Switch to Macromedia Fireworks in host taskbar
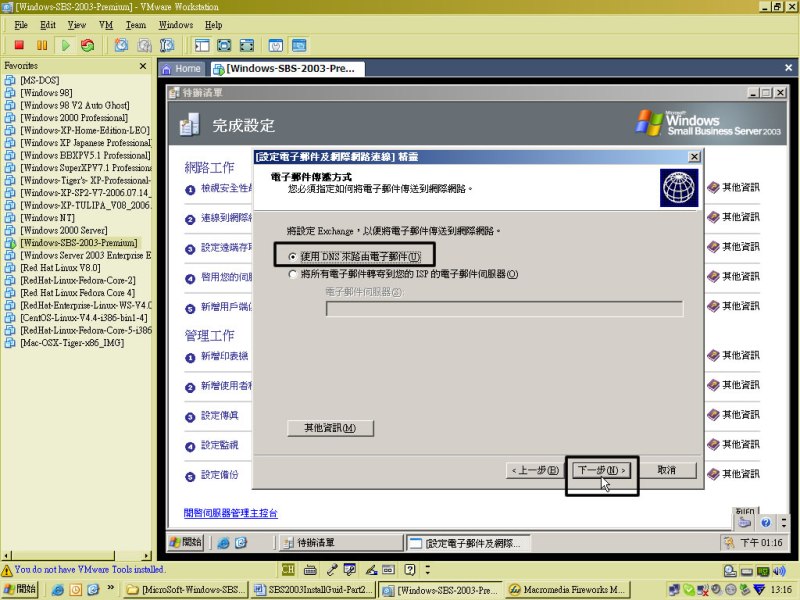 pyautogui.click(x=568, y=590)
